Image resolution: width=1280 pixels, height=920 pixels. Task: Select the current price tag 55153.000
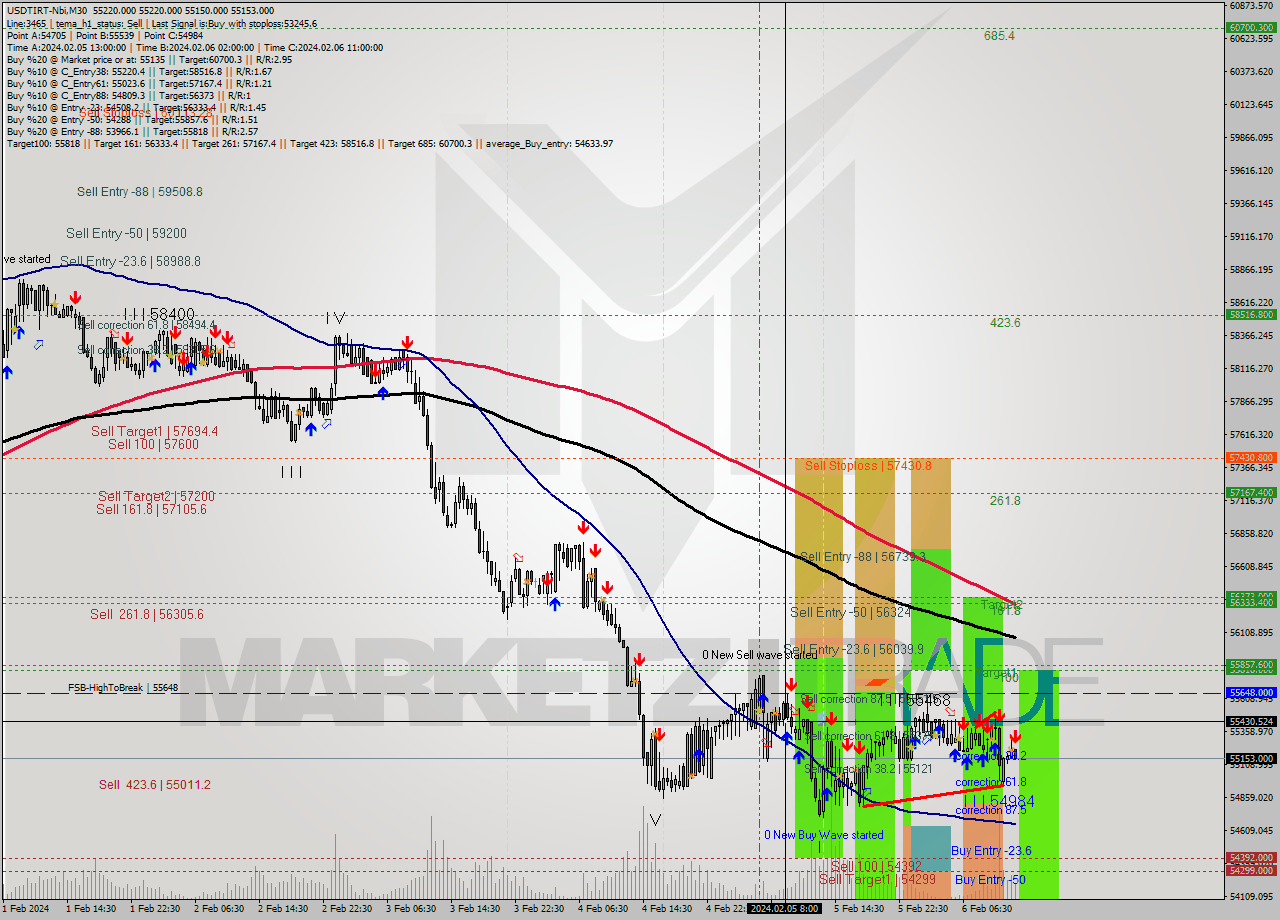click(x=1250, y=758)
